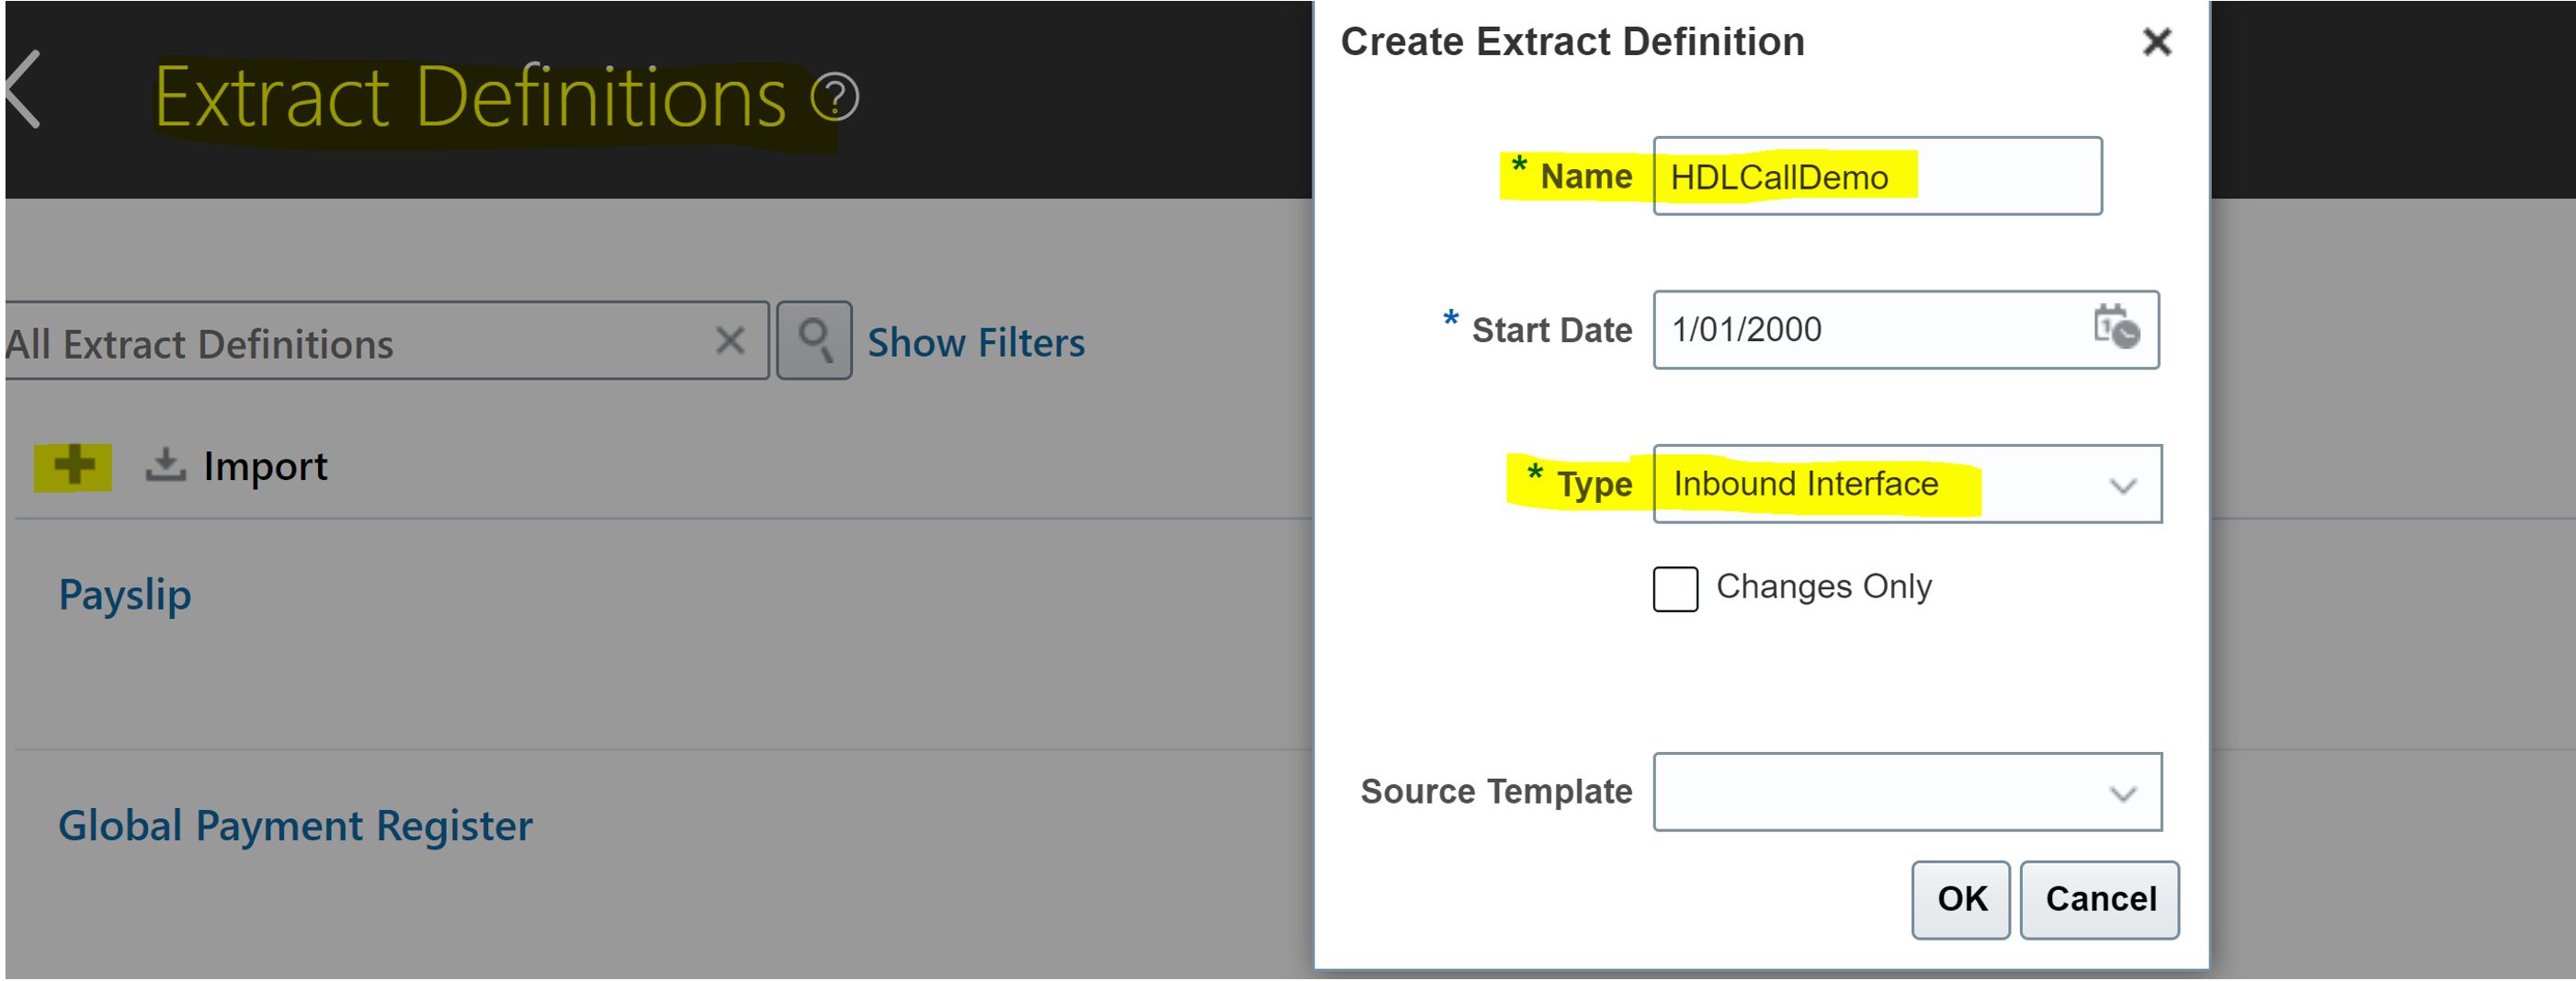Screen dimensions: 2576x981
Task: Click the magnifier search button
Action: [814, 341]
